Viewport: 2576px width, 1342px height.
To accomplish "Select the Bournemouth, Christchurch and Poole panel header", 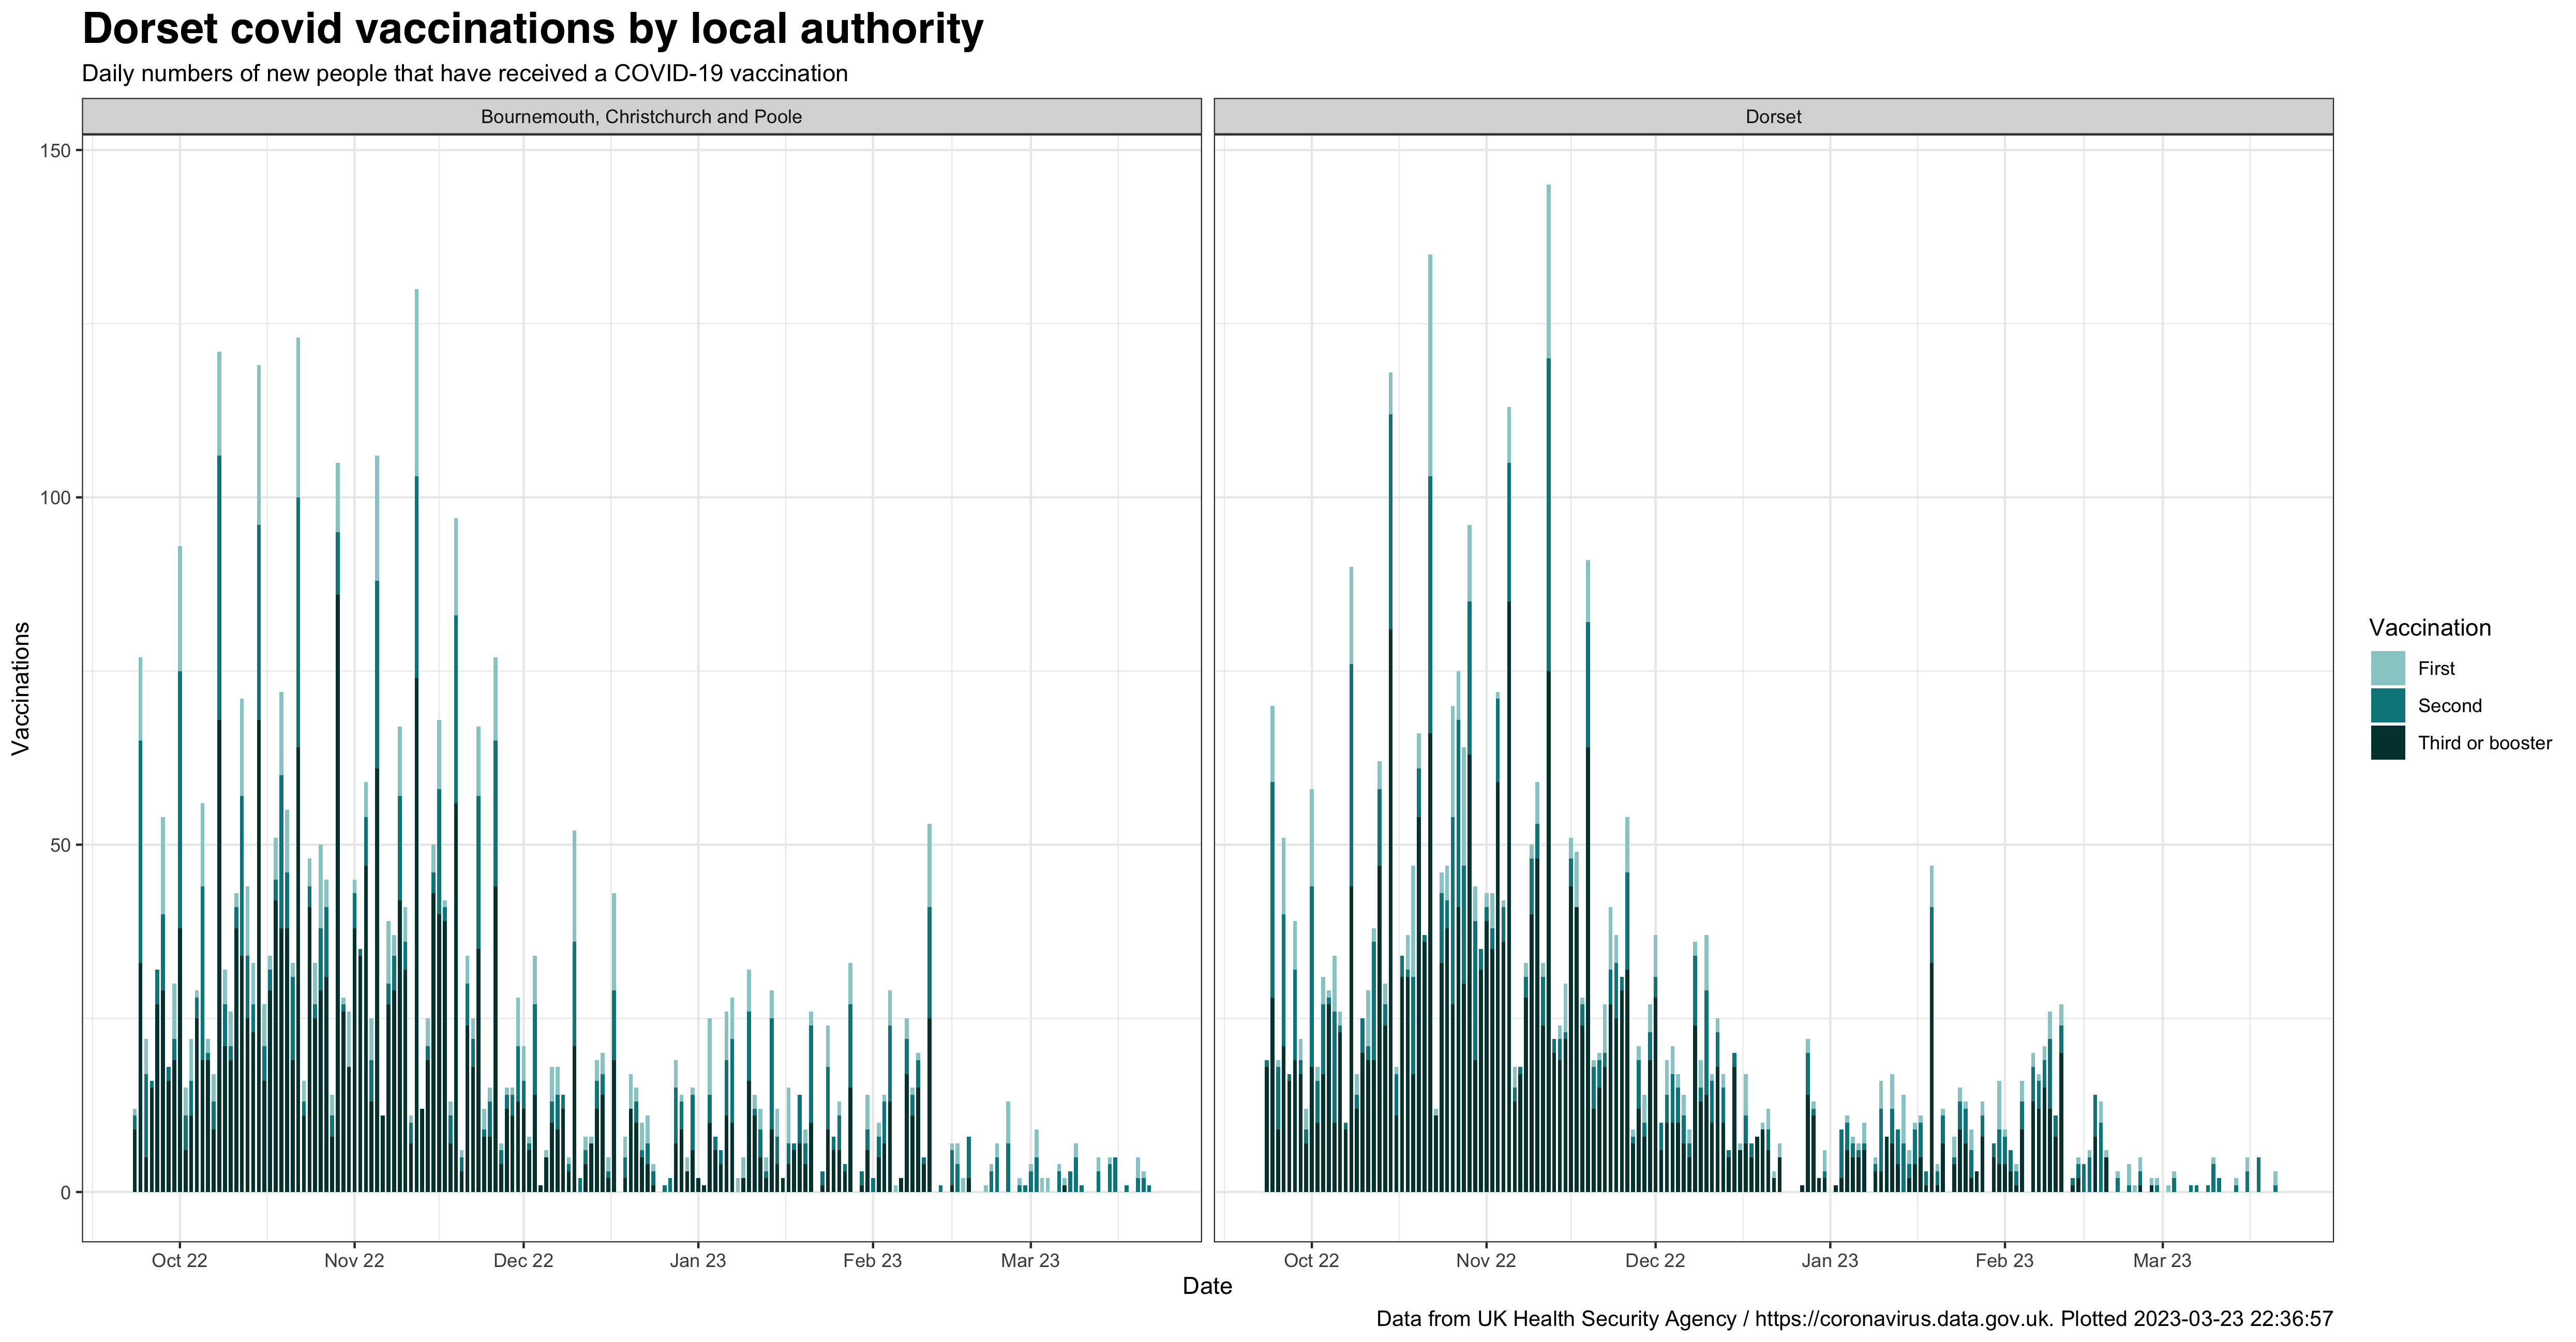I will click(x=641, y=117).
